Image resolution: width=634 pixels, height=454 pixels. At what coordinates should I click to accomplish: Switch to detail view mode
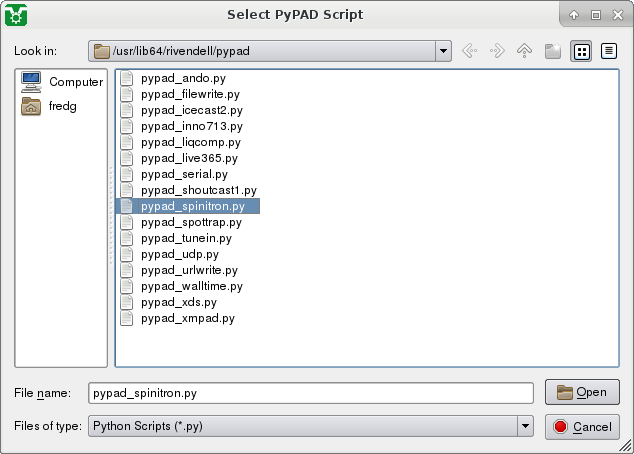pos(608,51)
